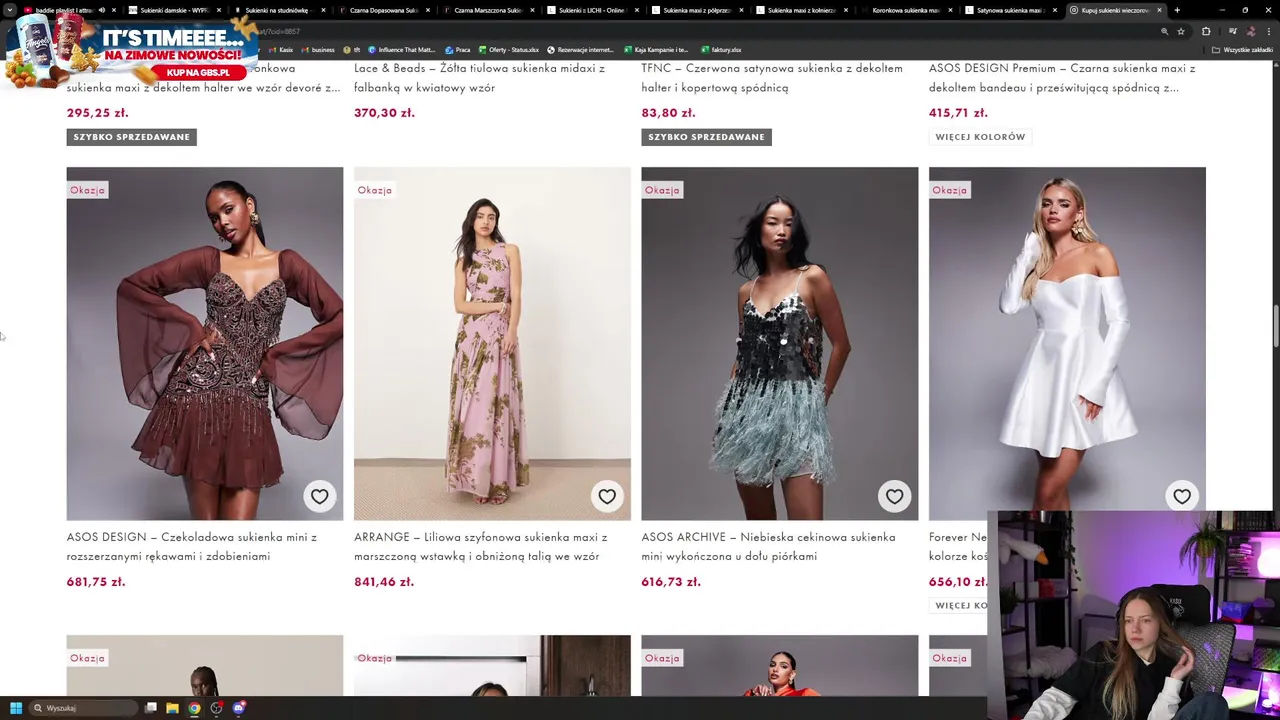This screenshot has height=720, width=1280.
Task: Close the Kupuj sukienki wieczorowe tab
Action: click(x=1159, y=10)
